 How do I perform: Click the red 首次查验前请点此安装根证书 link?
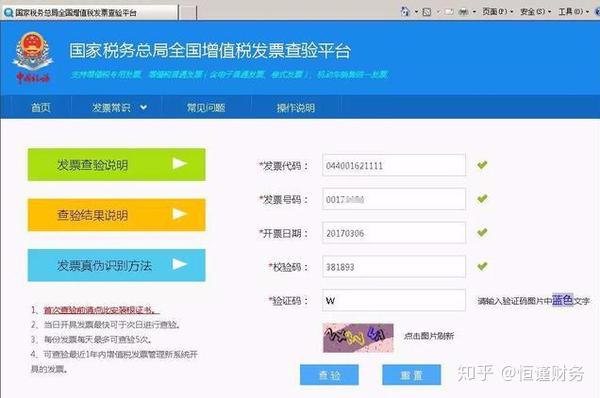[x=101, y=310]
